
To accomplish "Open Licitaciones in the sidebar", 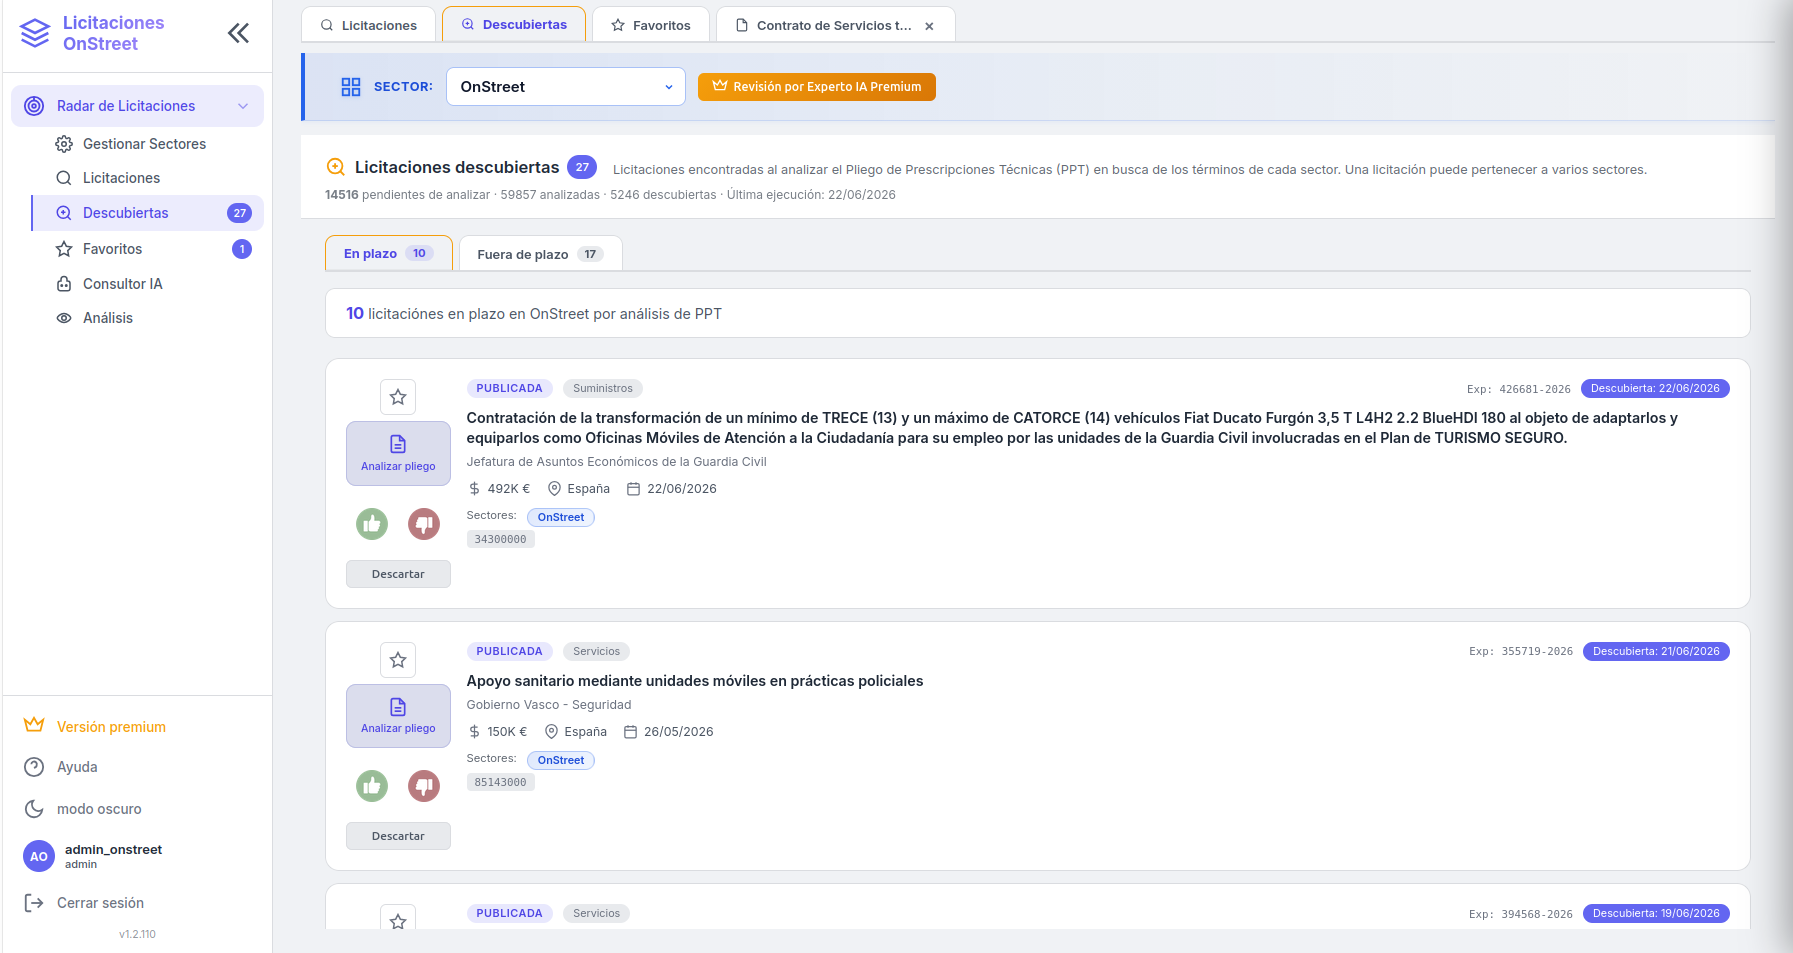I will click(121, 178).
